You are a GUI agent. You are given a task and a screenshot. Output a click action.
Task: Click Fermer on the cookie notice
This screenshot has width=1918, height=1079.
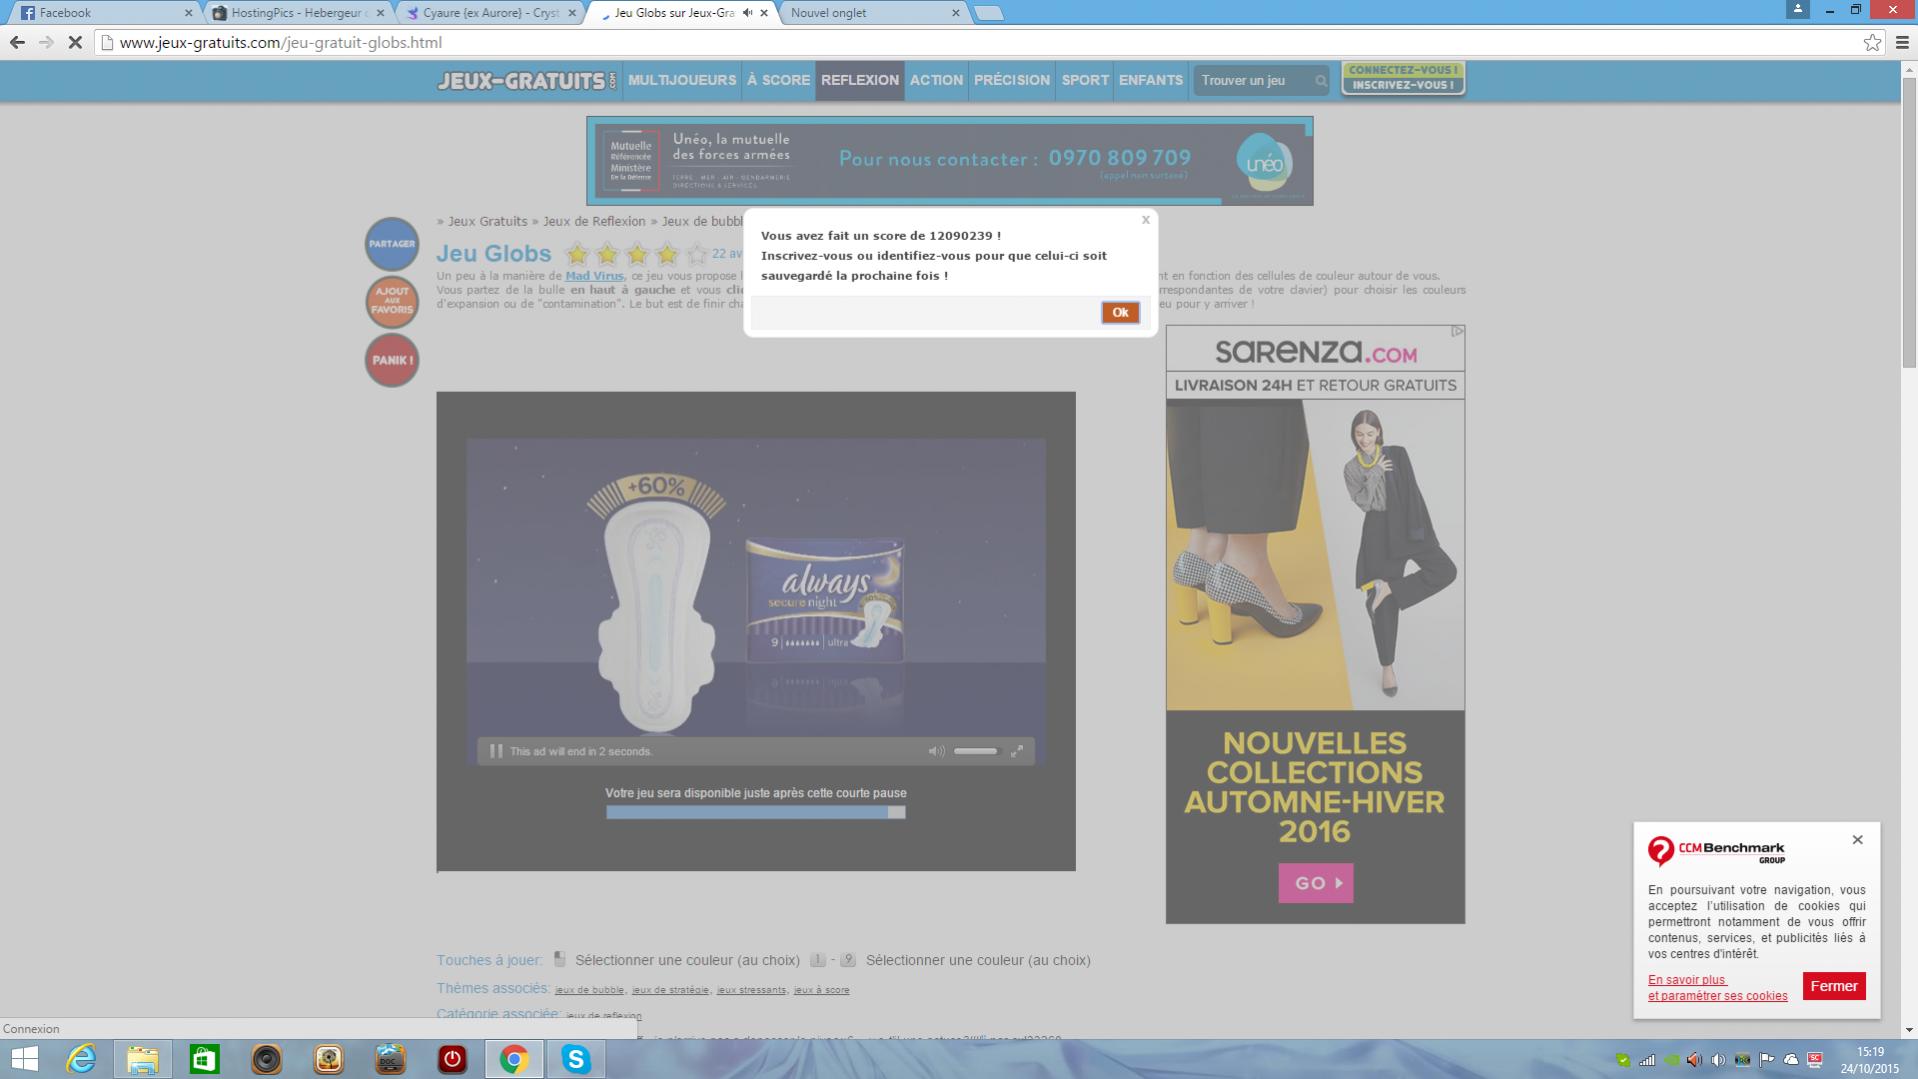coord(1833,986)
